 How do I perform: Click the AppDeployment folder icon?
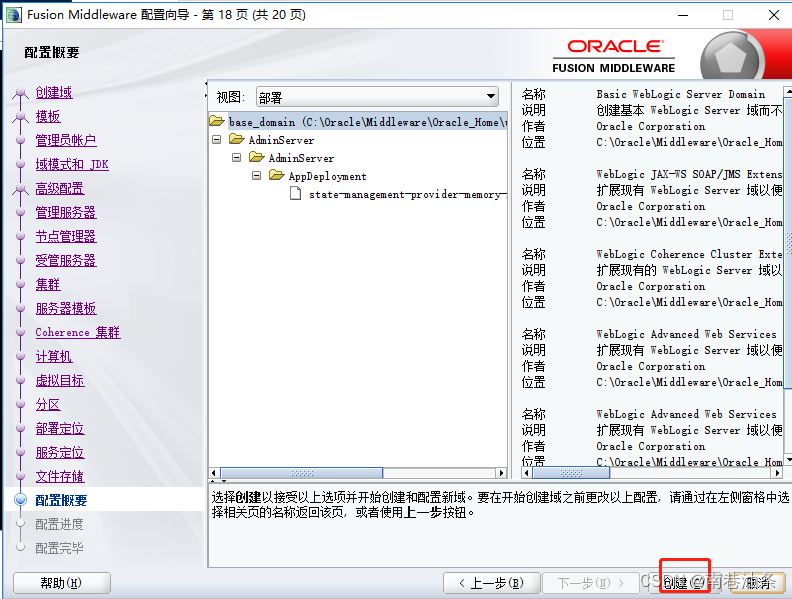click(x=276, y=175)
